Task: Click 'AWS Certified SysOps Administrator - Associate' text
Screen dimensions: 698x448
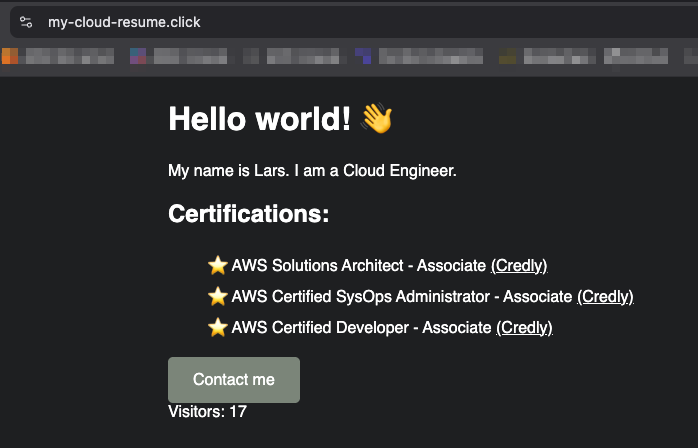Action: tap(402, 297)
